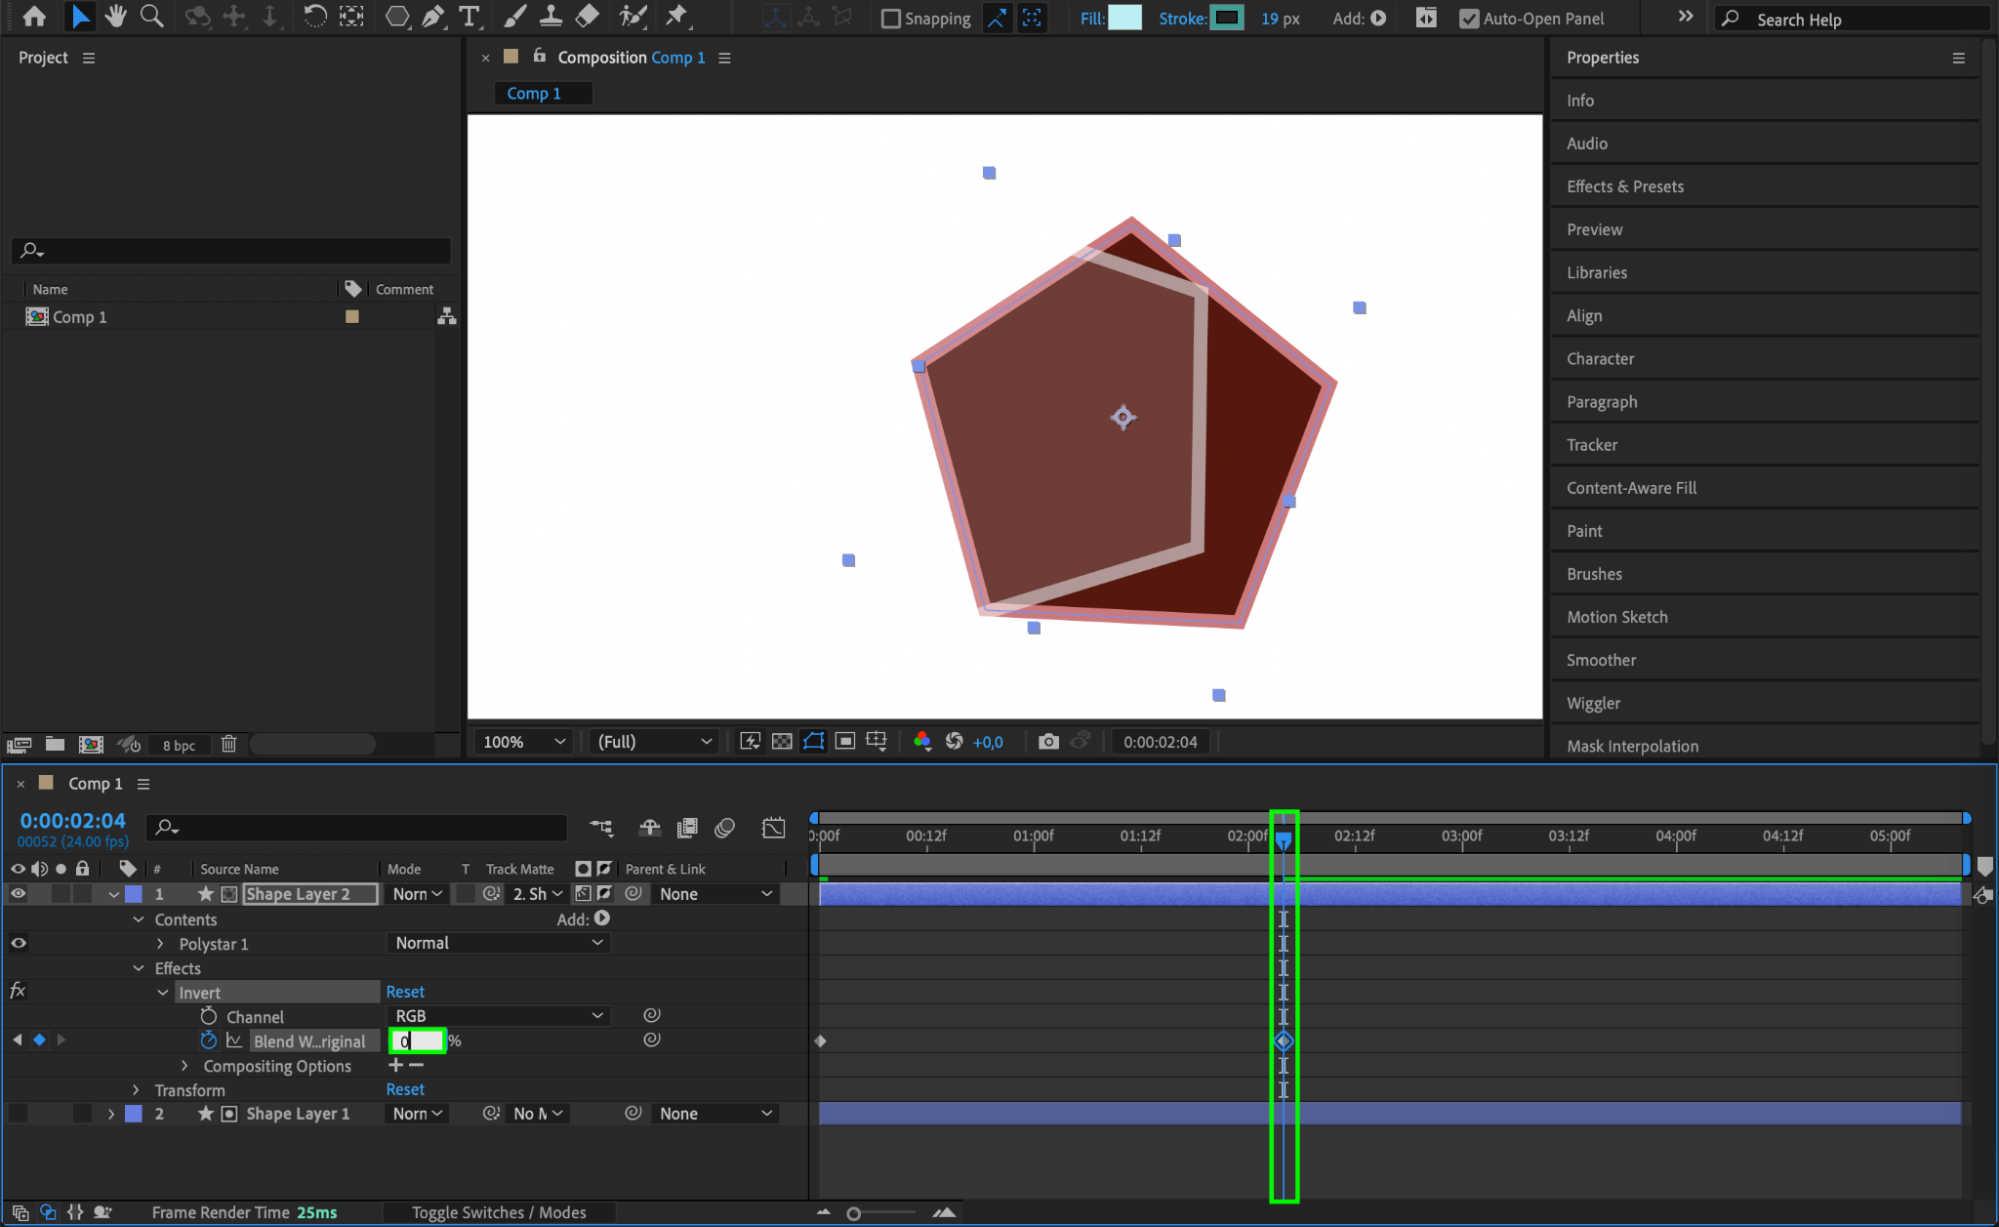This screenshot has height=1227, width=1999.
Task: Uncheck Auto-Open Panel checkbox
Action: [1468, 19]
